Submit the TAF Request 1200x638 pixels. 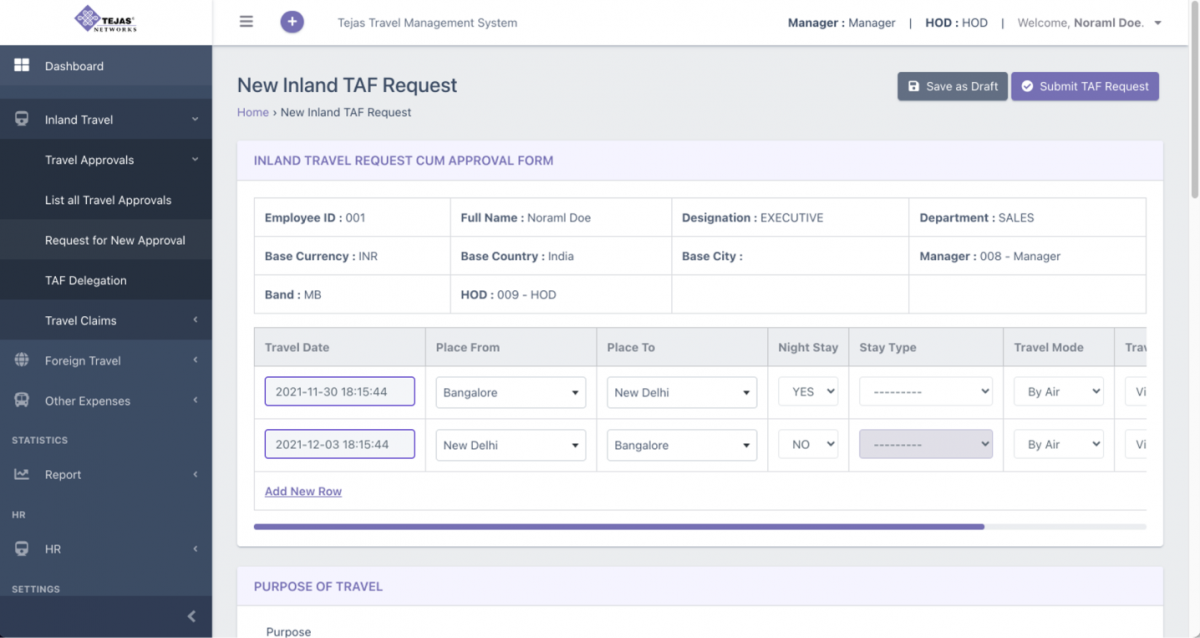click(x=1084, y=86)
